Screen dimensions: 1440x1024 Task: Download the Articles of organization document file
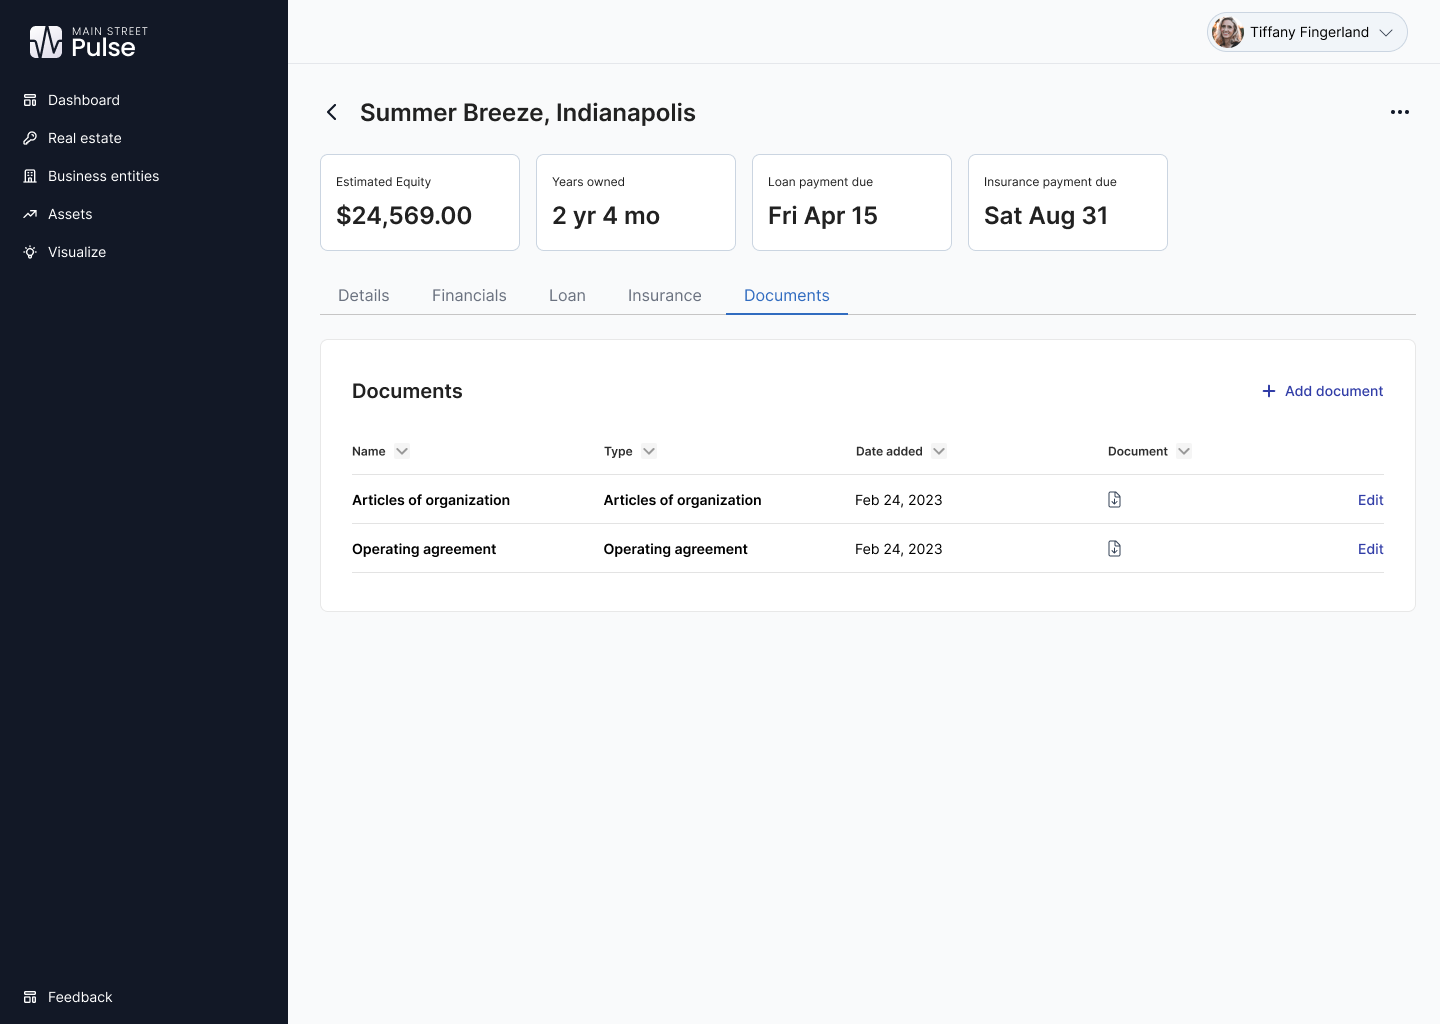point(1114,499)
